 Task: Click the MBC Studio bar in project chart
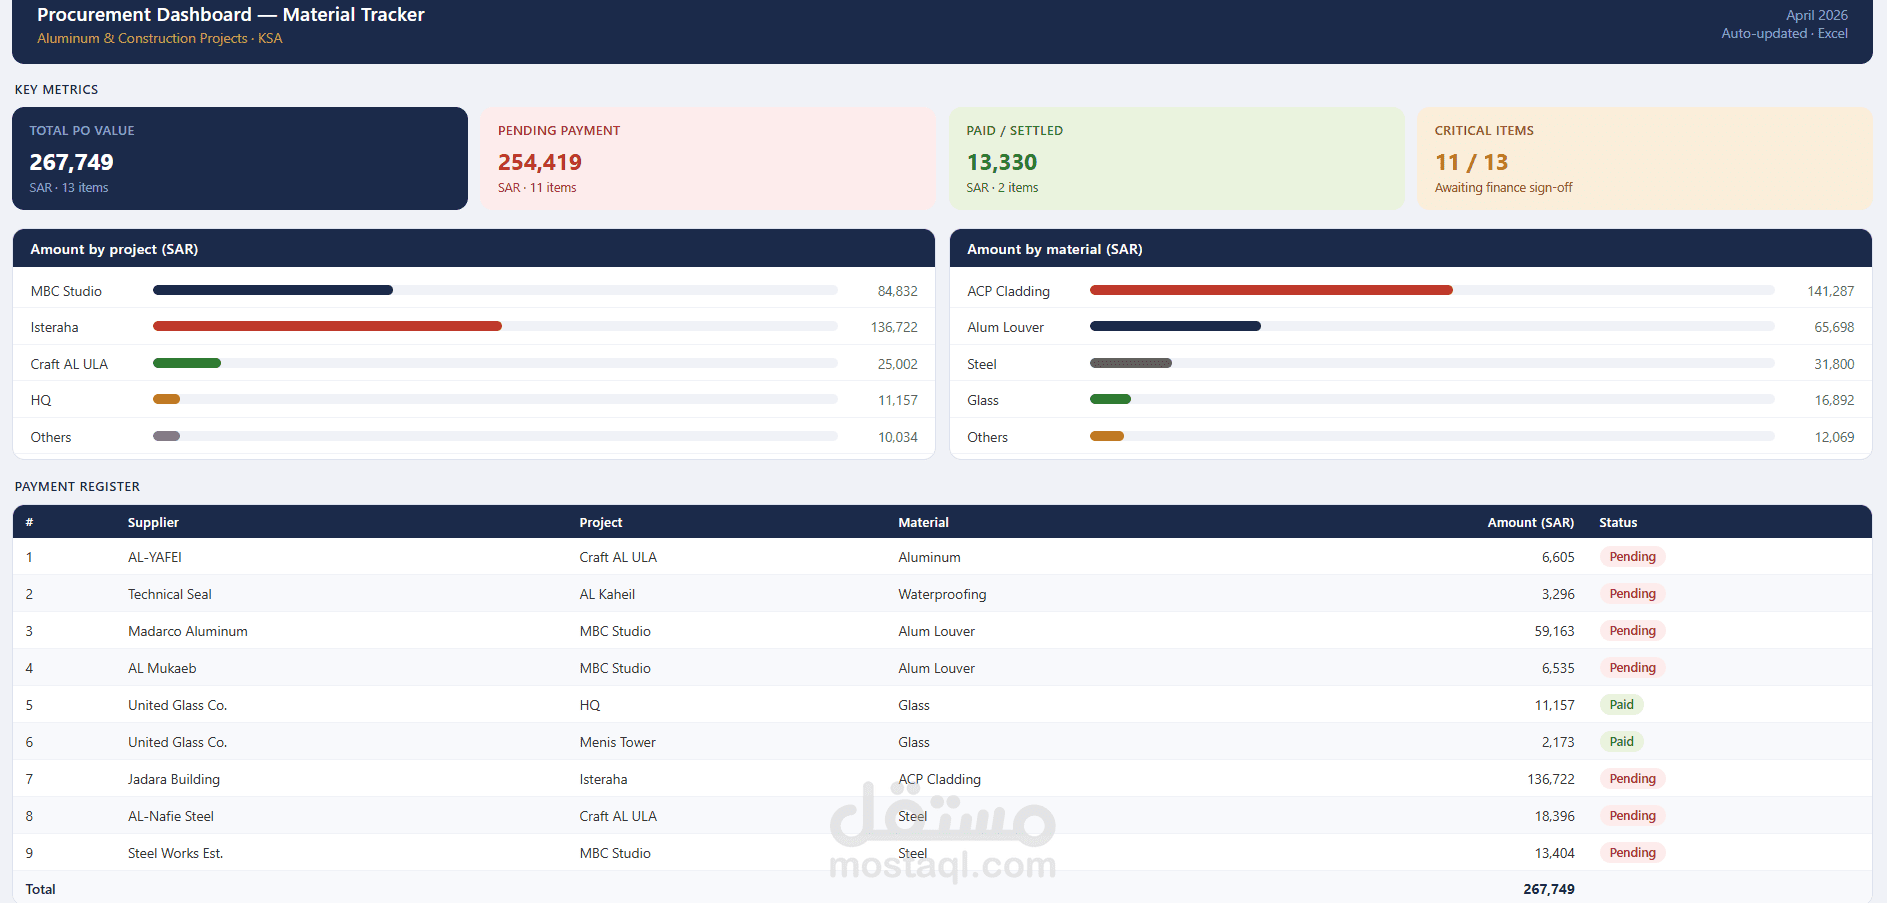(x=272, y=290)
